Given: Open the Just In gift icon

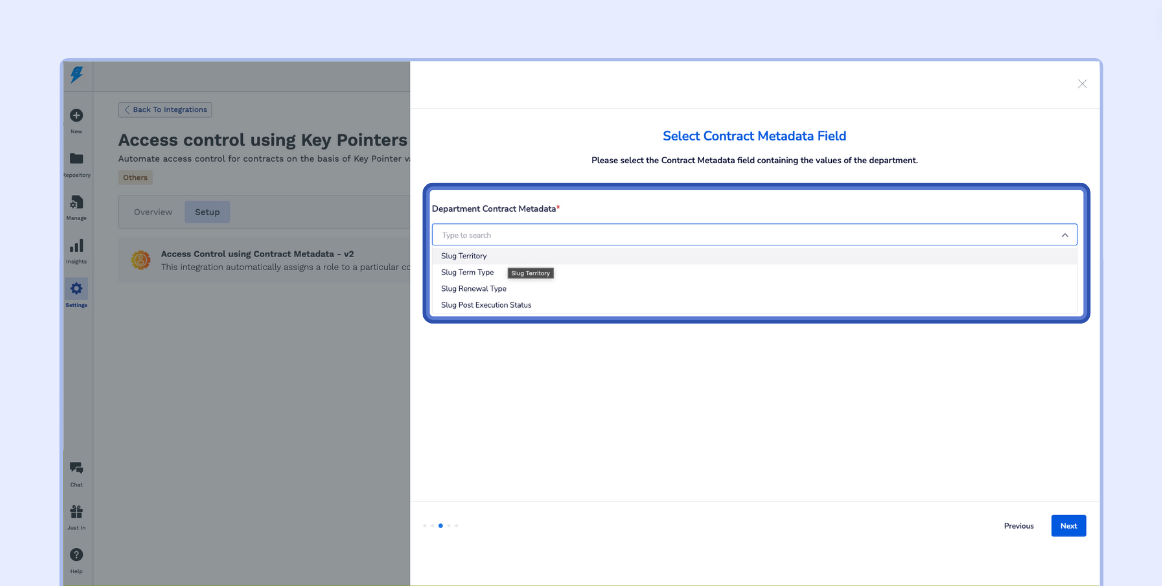Looking at the screenshot, I should pos(76,511).
